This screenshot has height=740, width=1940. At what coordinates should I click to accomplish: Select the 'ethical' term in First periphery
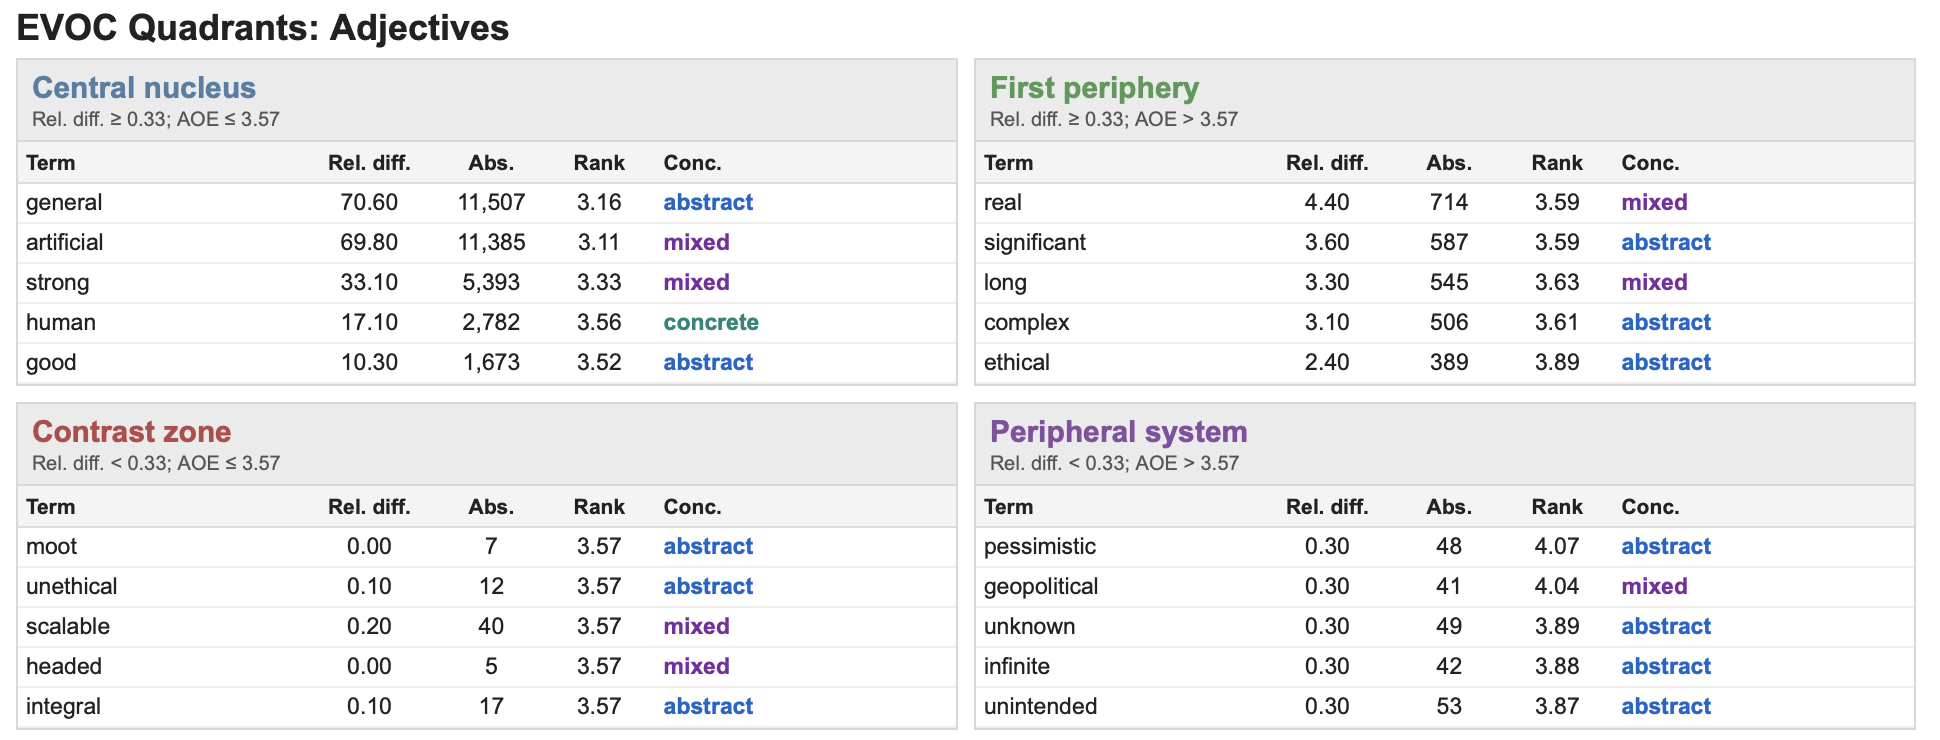click(1017, 362)
